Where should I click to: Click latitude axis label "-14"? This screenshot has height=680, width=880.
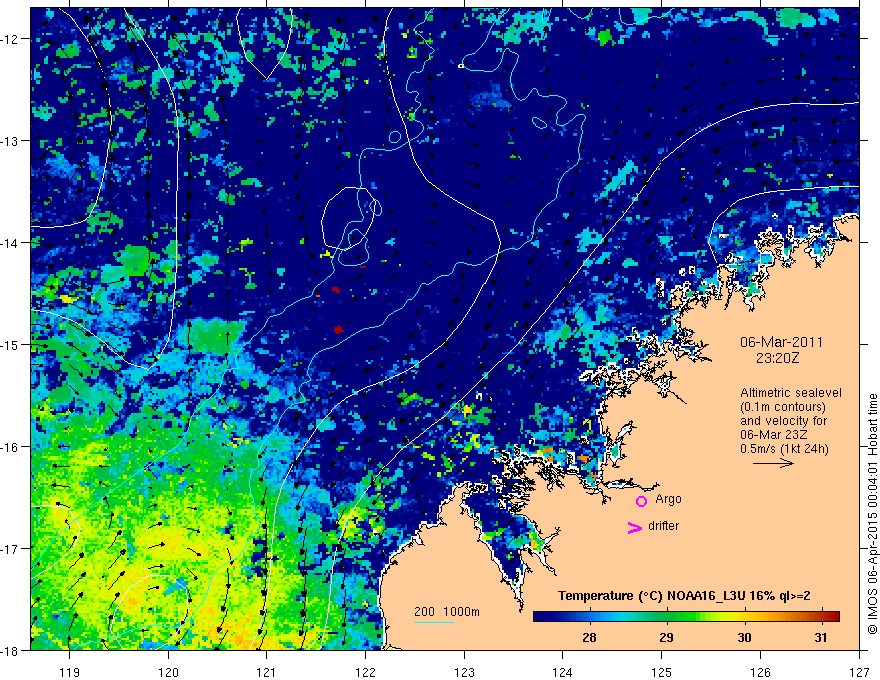[11, 243]
